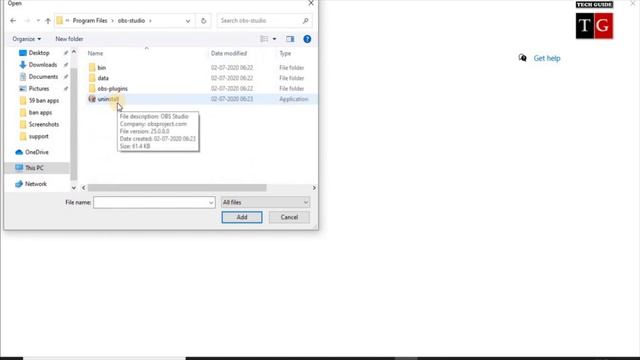This screenshot has height=360, width=640.
Task: Select the bin folder
Action: click(102, 67)
